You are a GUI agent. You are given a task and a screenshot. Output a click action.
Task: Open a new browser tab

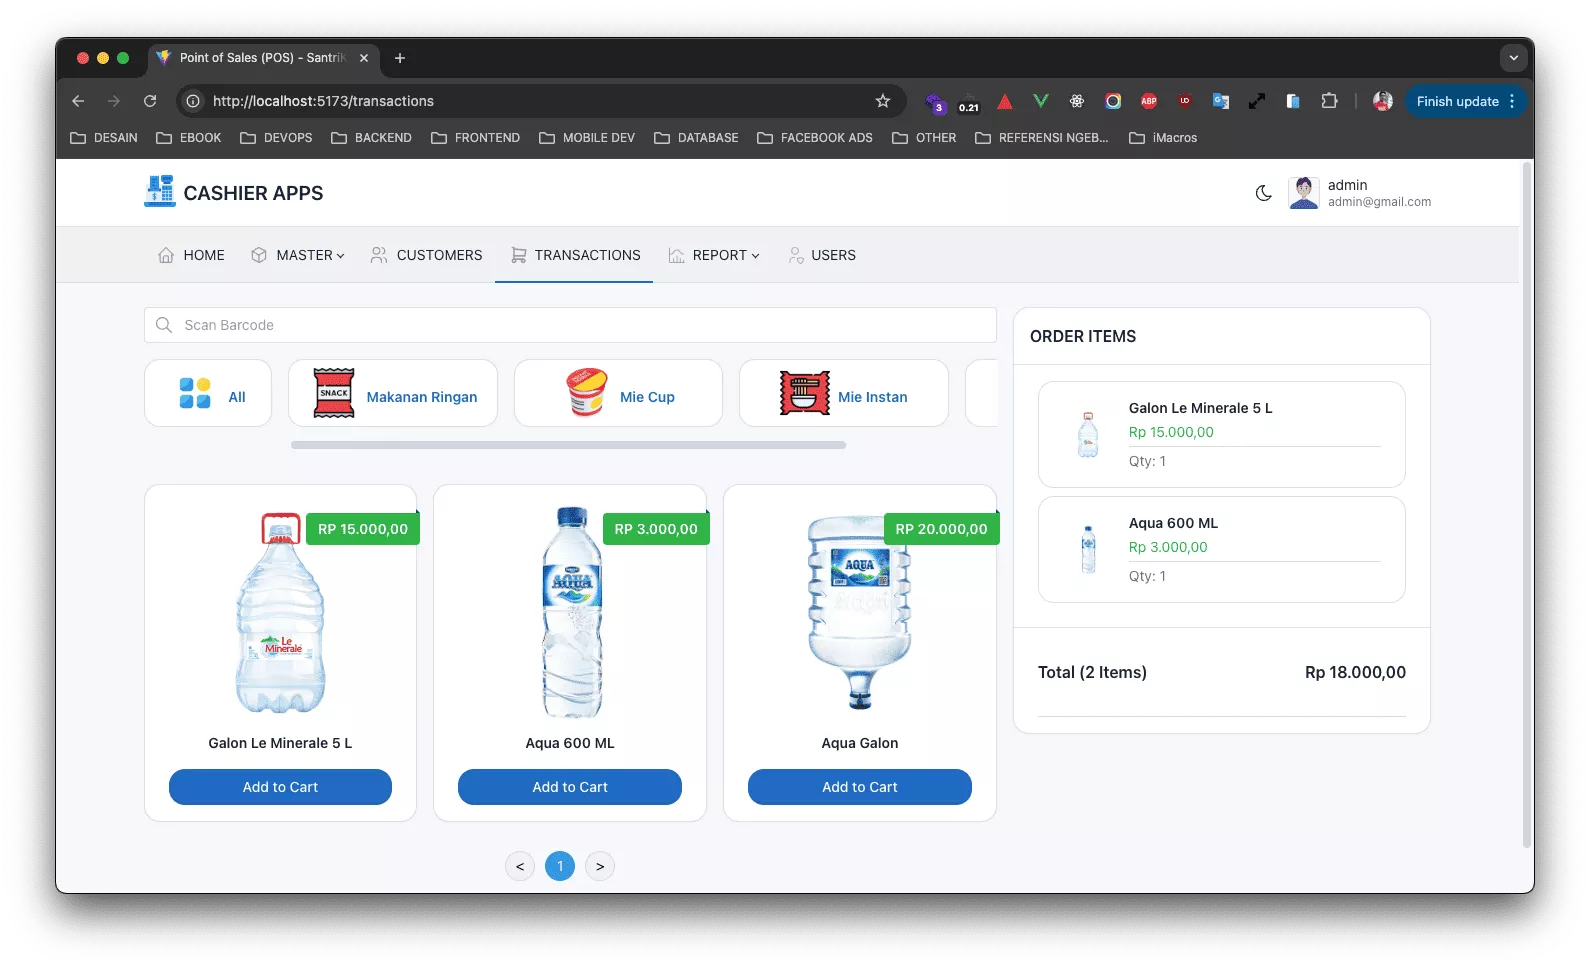pos(400,58)
